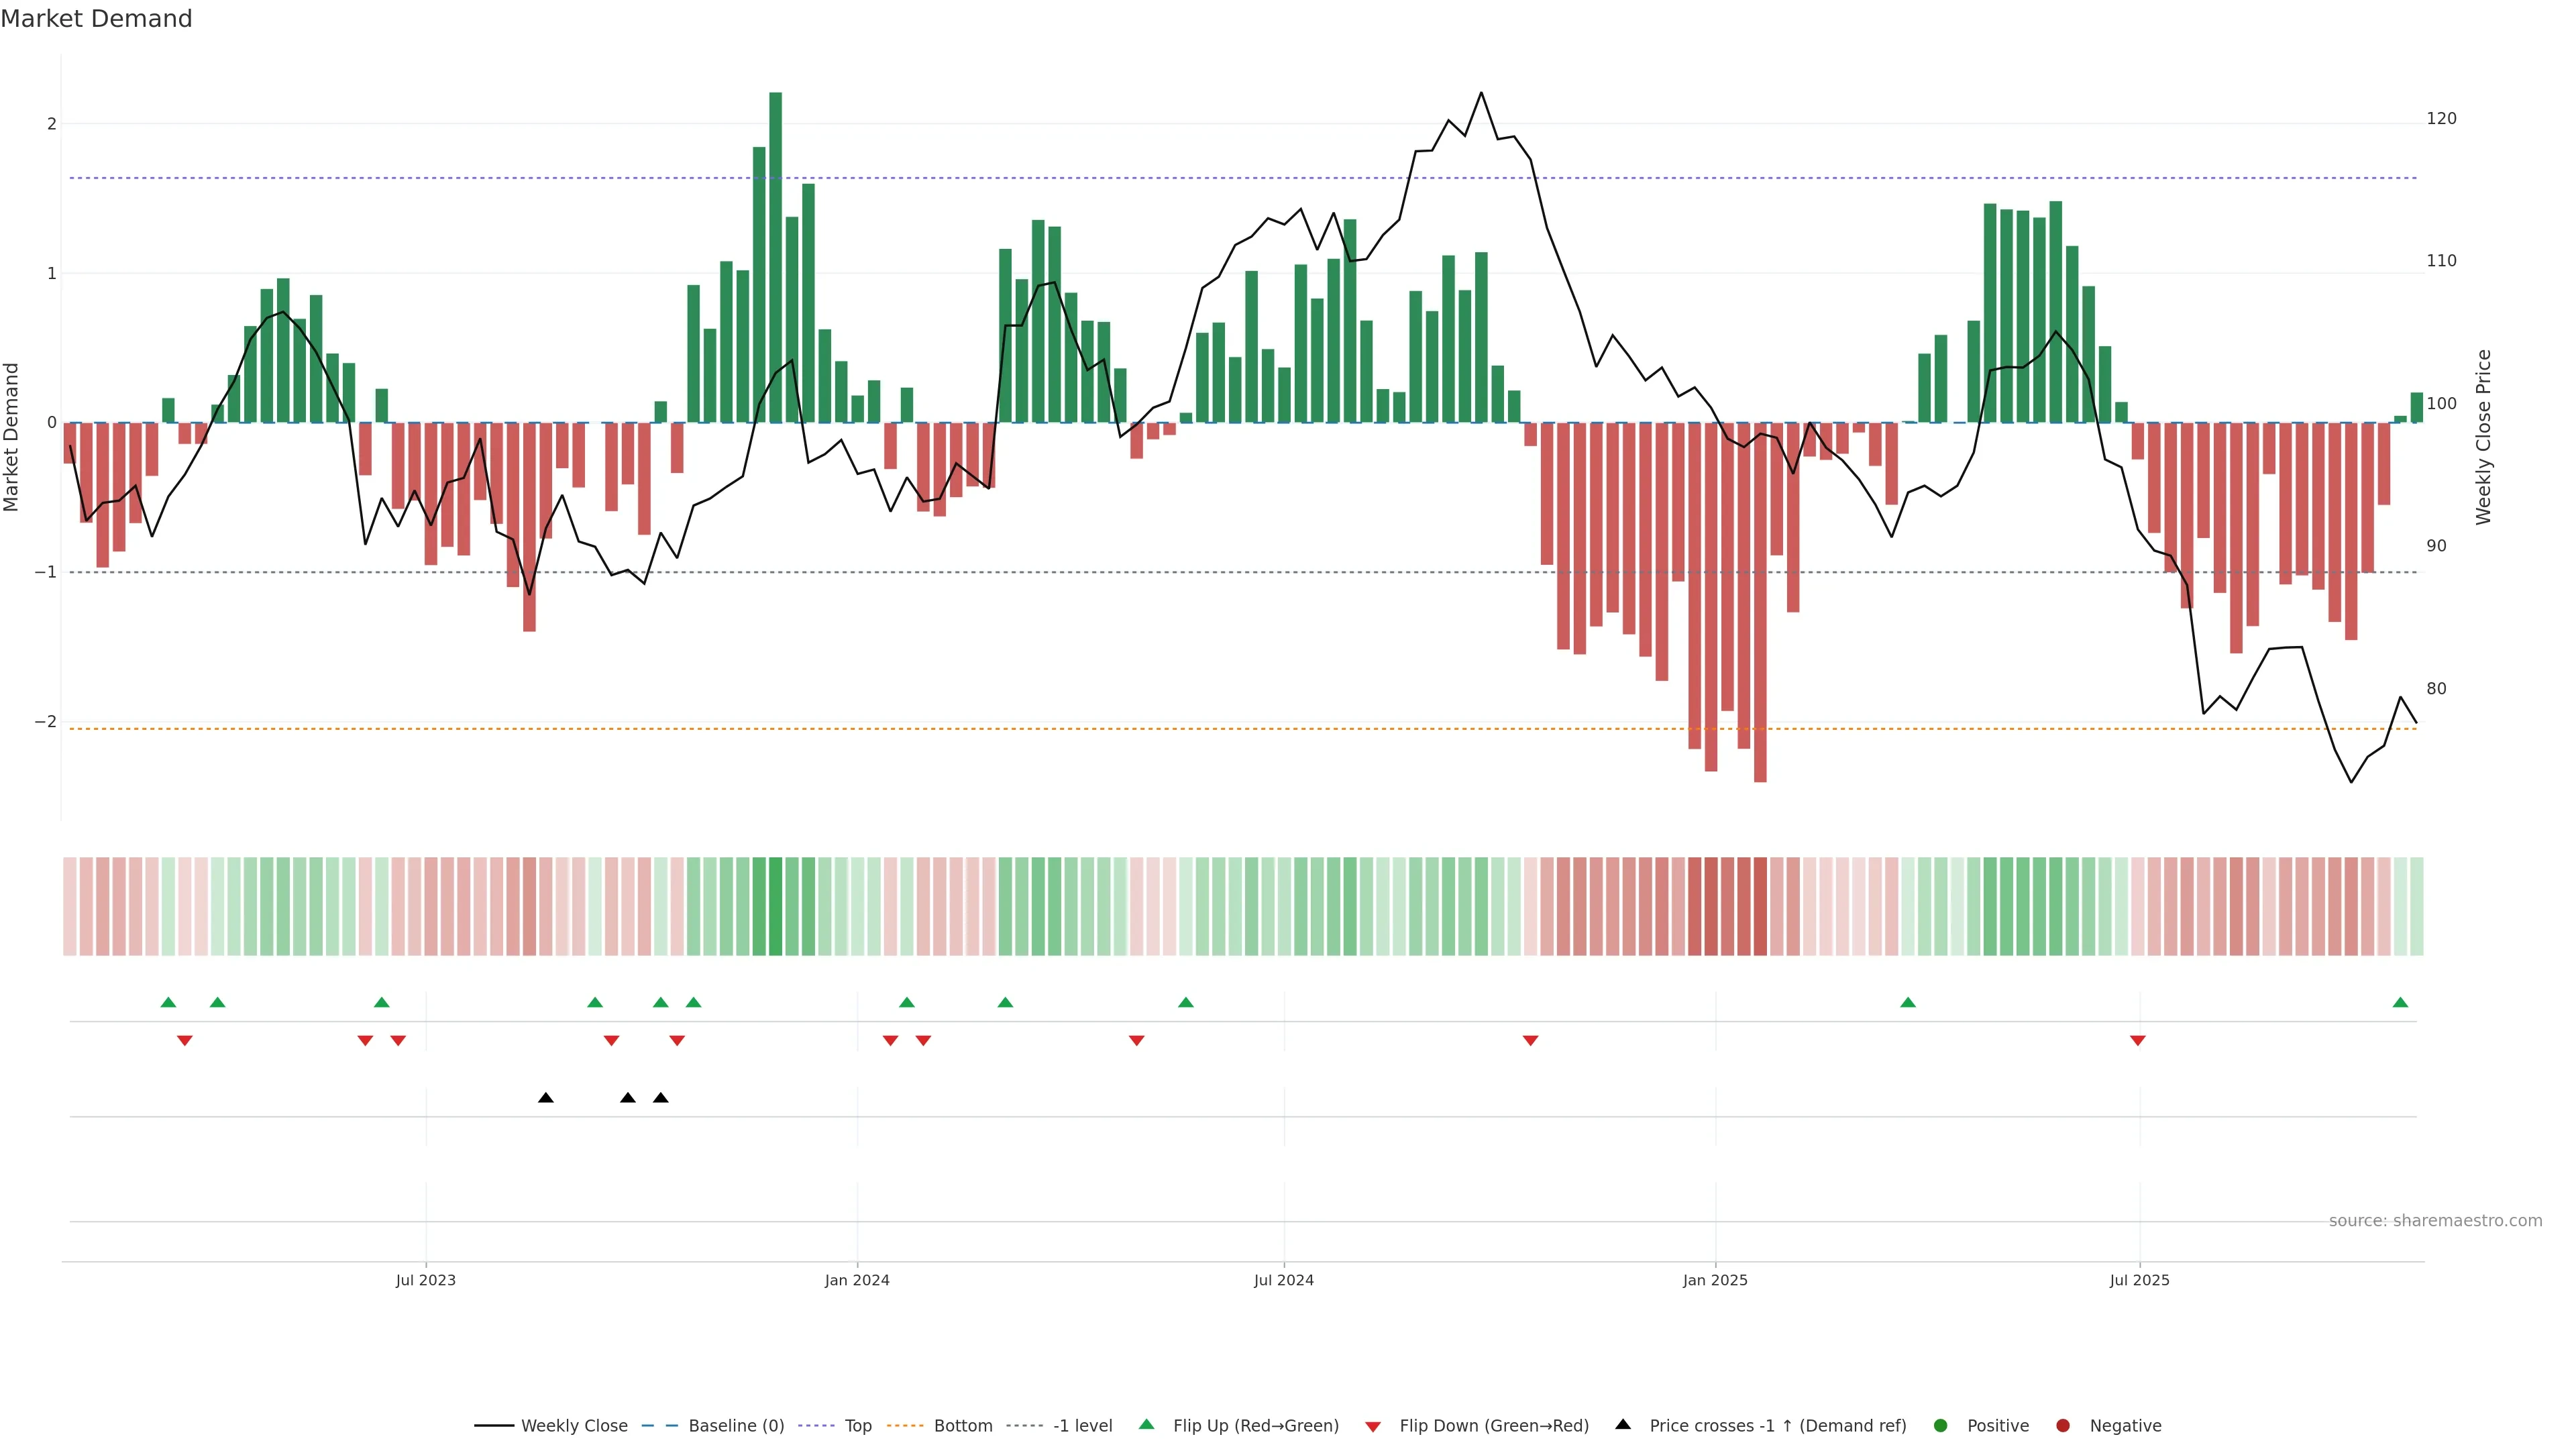The width and height of the screenshot is (2576, 1449).
Task: Click the leftmost green flip-up triangle marker
Action: (x=168, y=1002)
